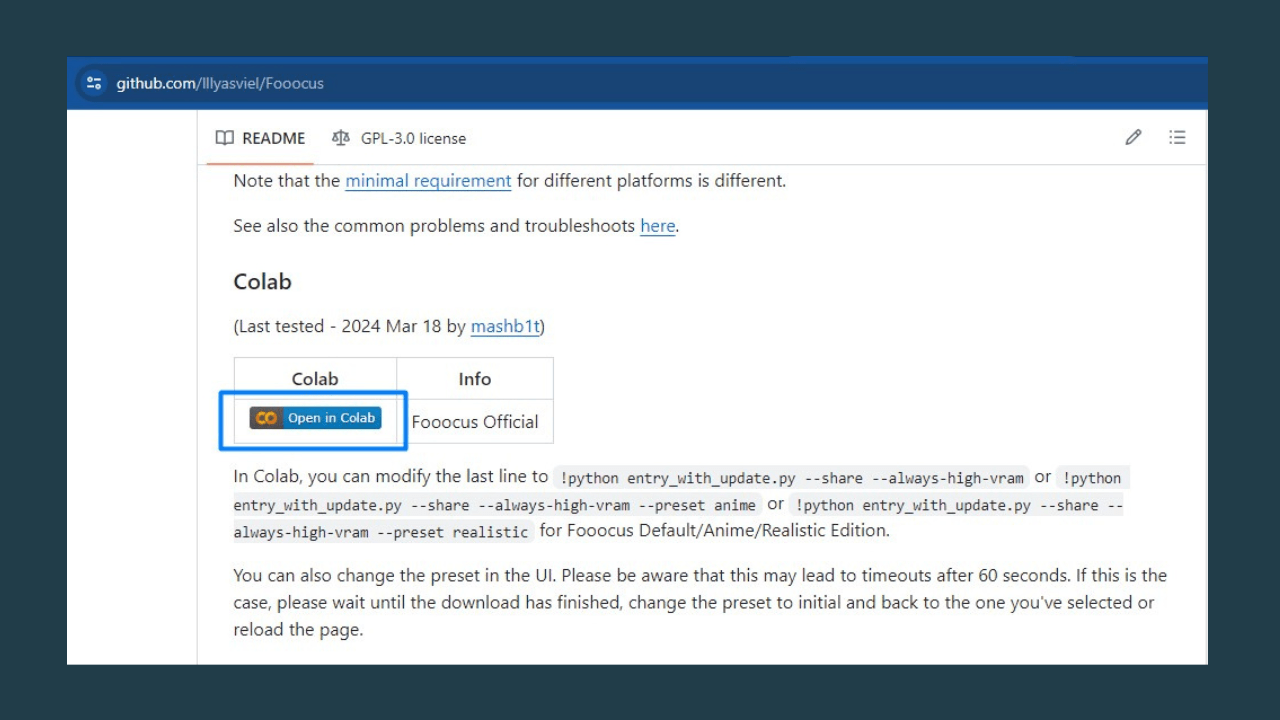Click the code snippet ending '--always-high-vram' without preset

point(792,478)
